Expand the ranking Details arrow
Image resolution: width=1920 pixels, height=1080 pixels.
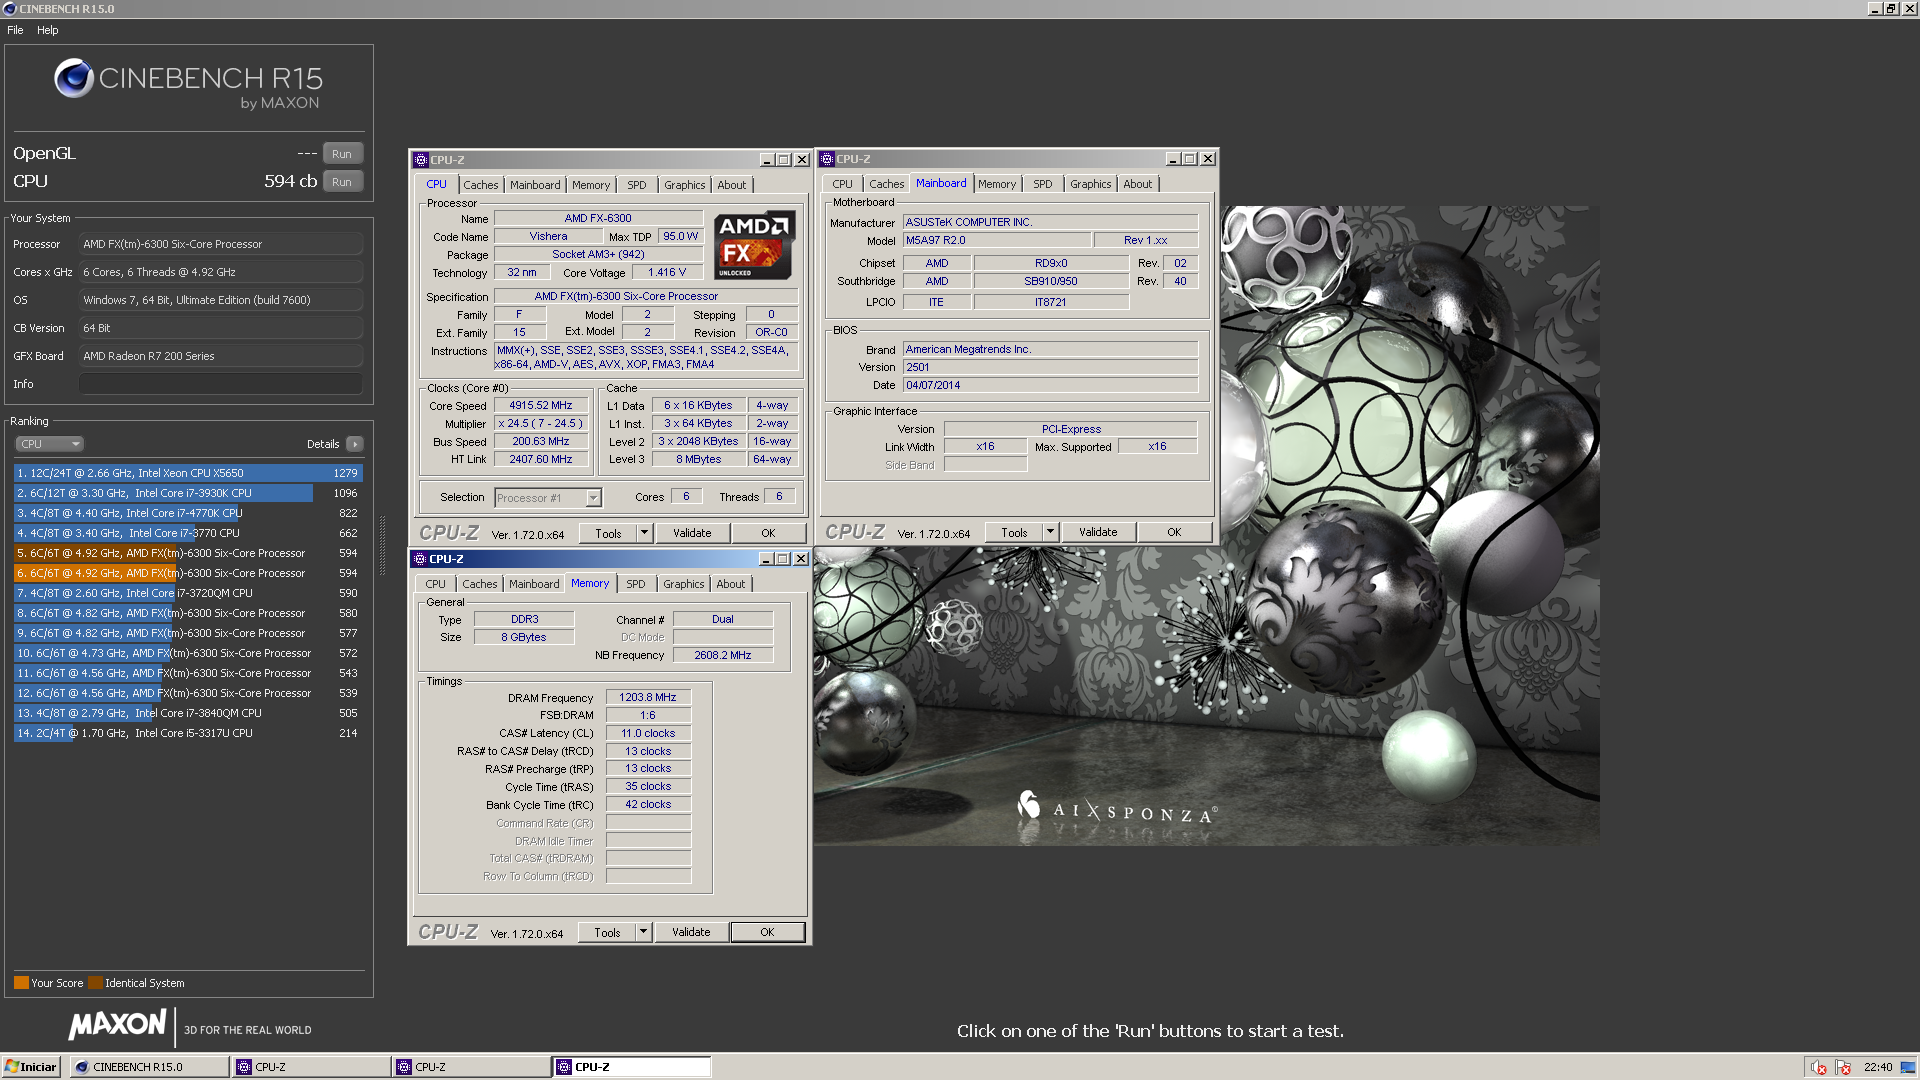pyautogui.click(x=355, y=444)
